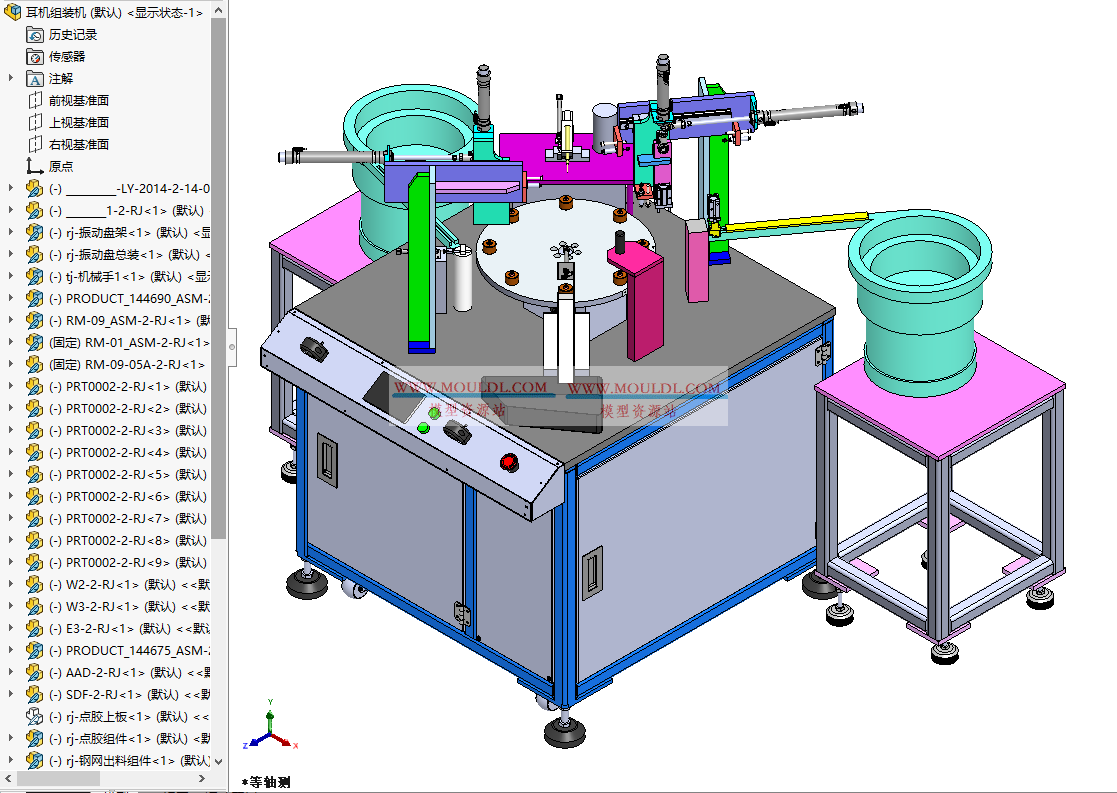
Task: Select the 原点 (Origin) icon
Action: (x=32, y=166)
